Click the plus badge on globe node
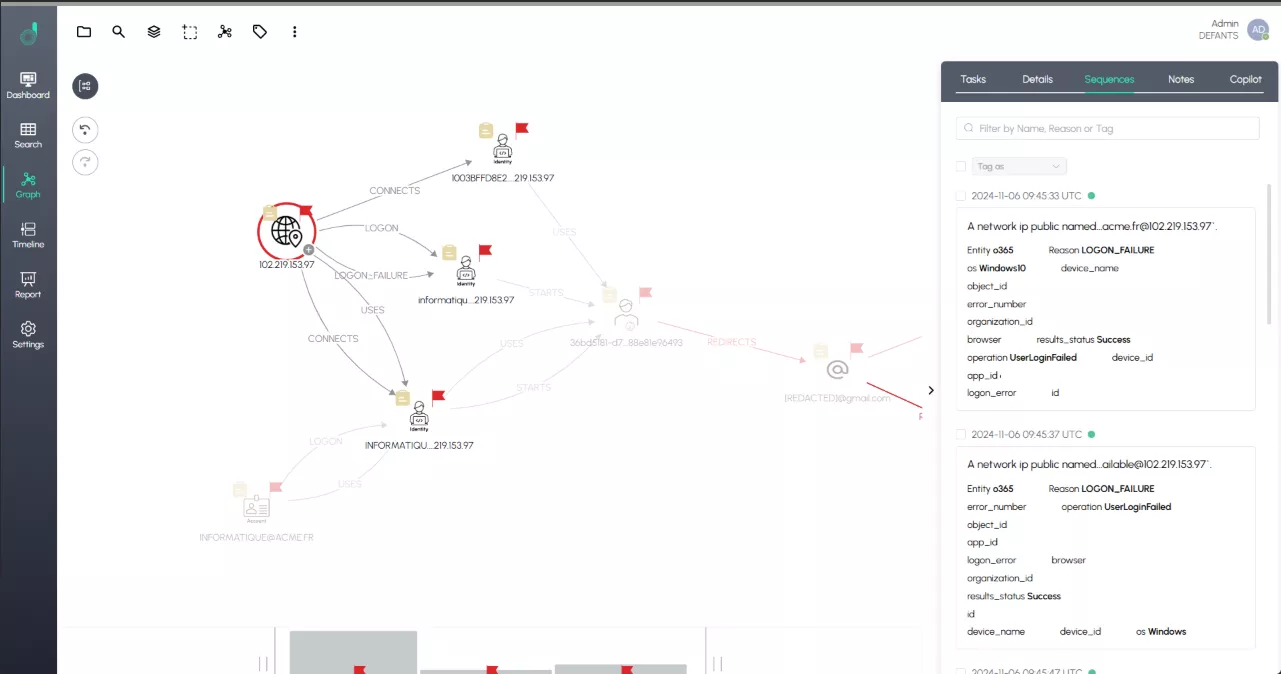 (309, 250)
